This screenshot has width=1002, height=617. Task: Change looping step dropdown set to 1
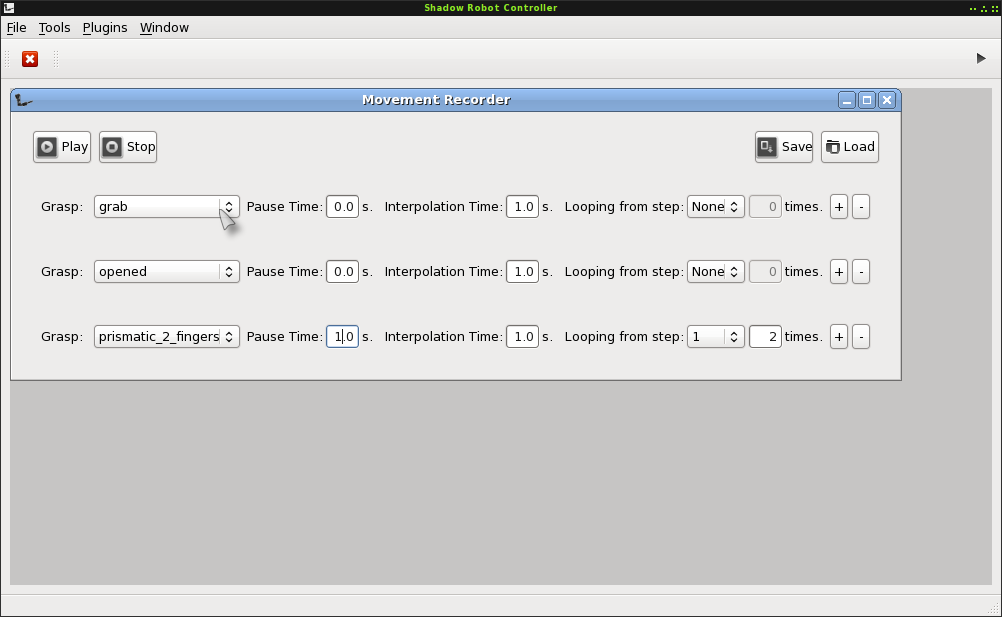click(715, 337)
